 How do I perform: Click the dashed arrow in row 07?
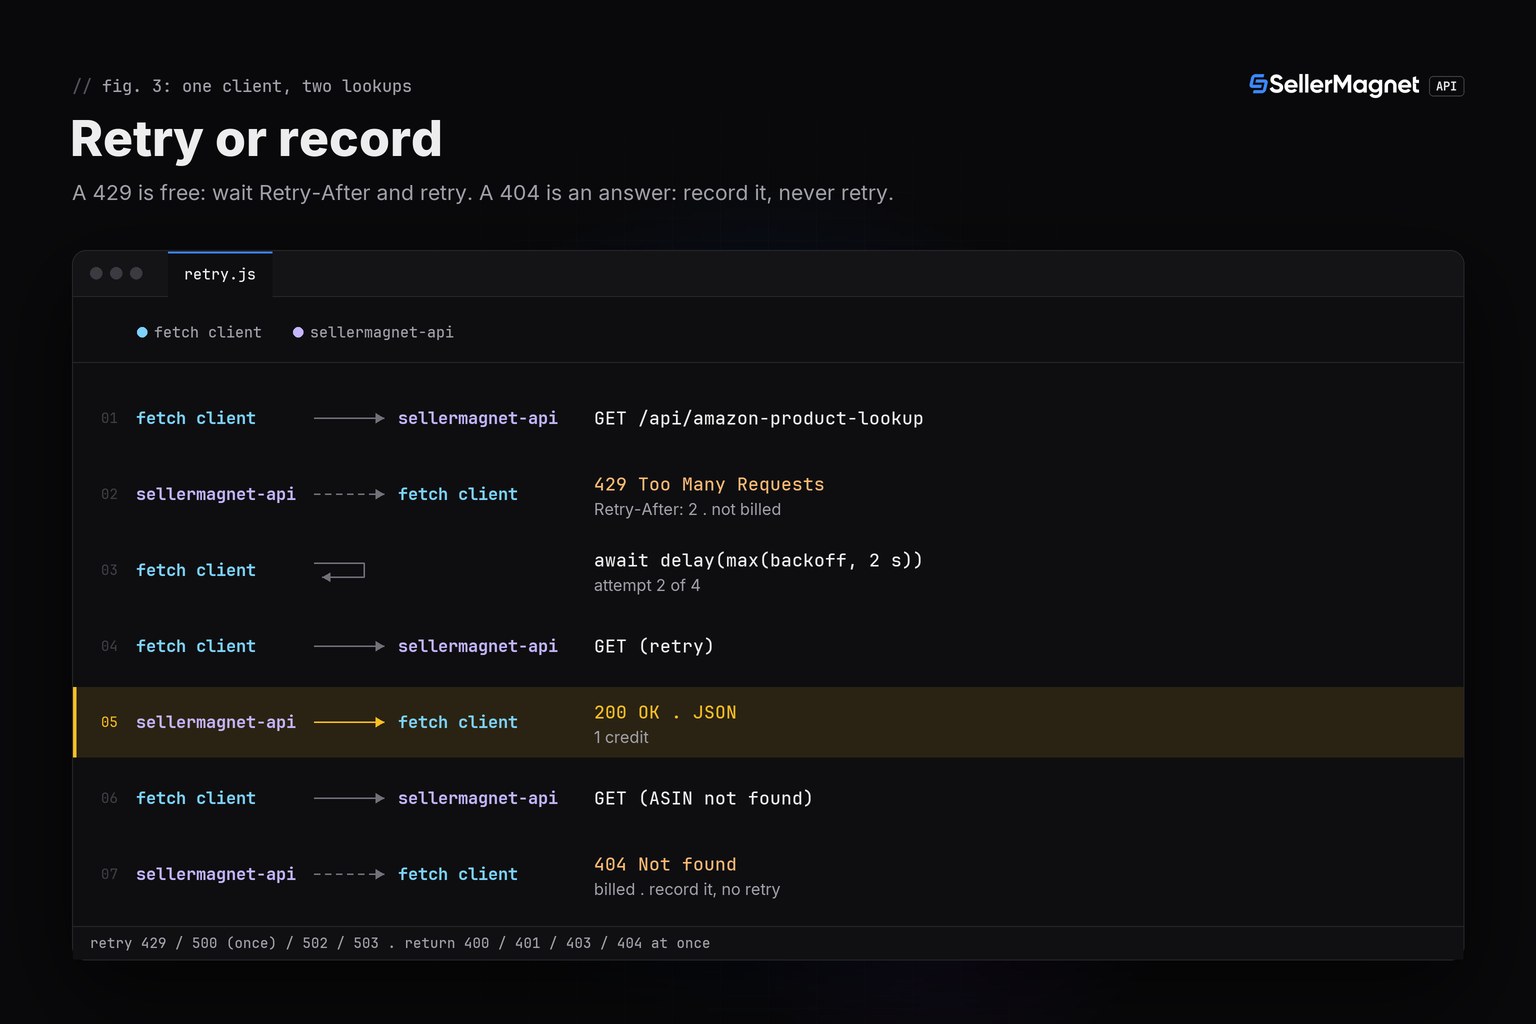pyautogui.click(x=349, y=874)
